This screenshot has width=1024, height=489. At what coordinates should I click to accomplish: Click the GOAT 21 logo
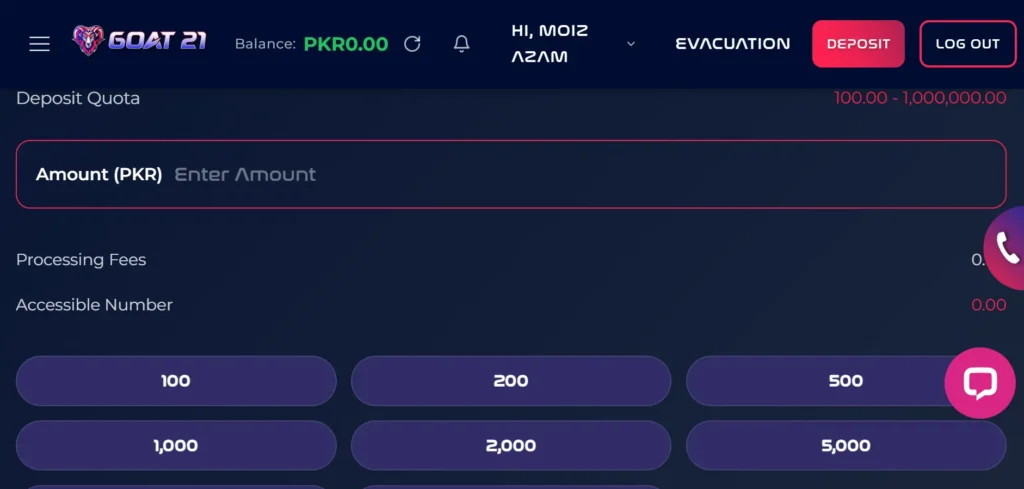[x=139, y=41]
